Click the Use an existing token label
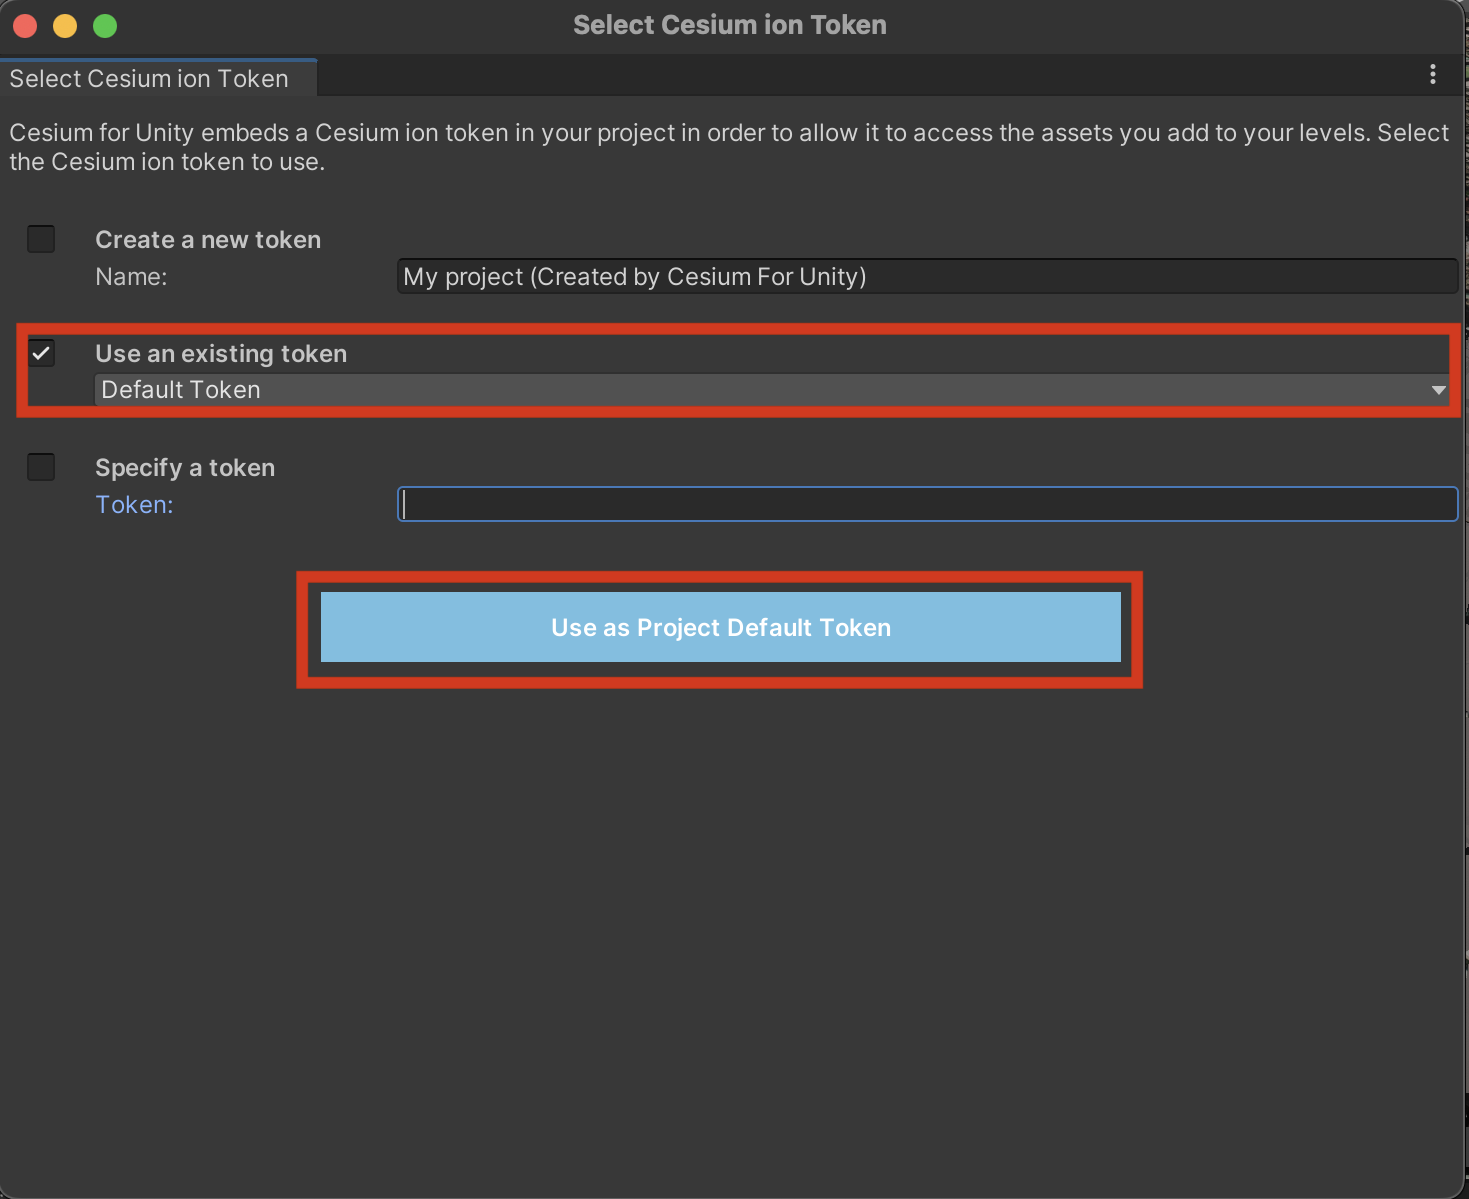The width and height of the screenshot is (1469, 1199). [221, 354]
